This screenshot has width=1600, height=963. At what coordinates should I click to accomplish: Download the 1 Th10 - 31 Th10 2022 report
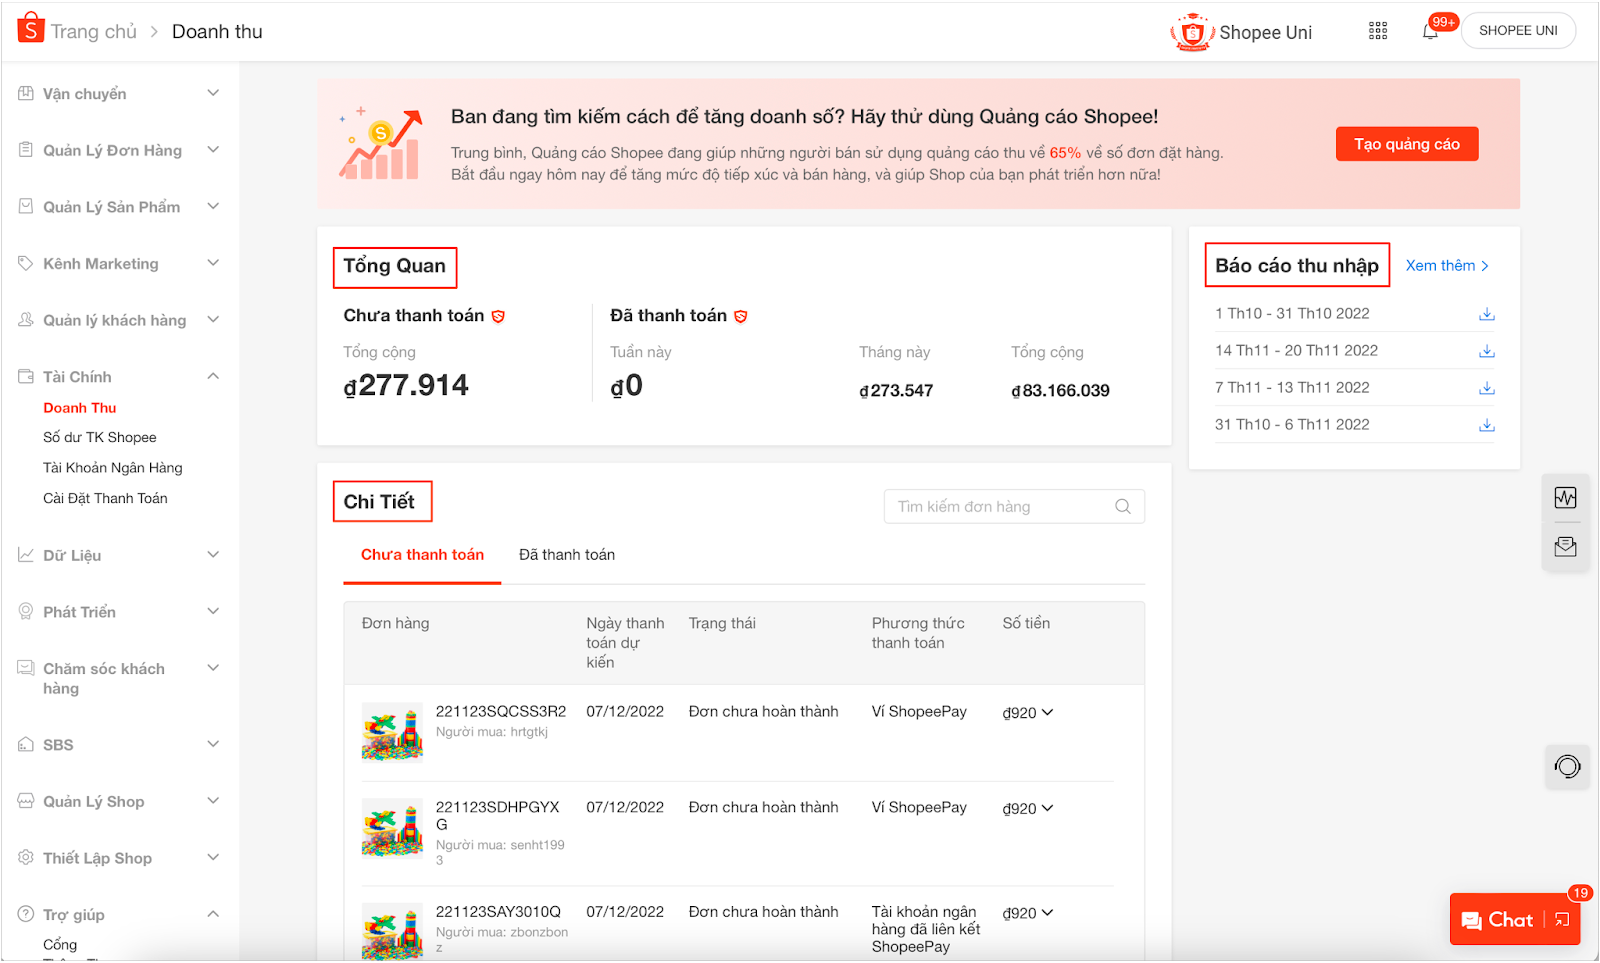pyautogui.click(x=1487, y=313)
